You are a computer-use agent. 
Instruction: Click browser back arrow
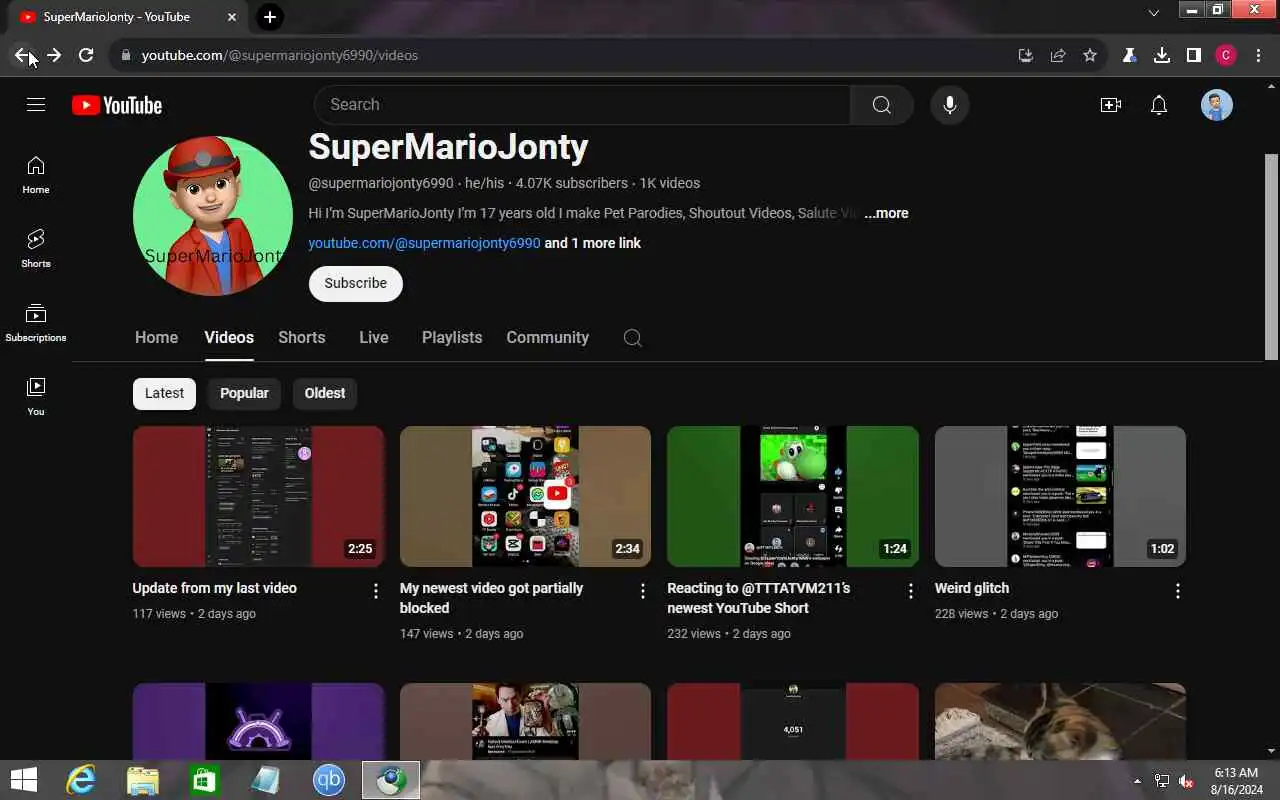point(23,55)
